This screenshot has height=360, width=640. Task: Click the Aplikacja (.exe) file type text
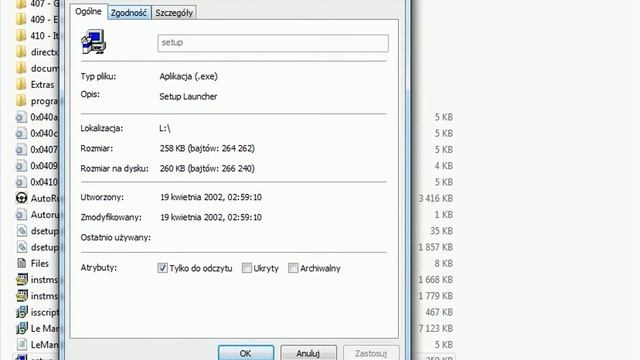click(188, 76)
